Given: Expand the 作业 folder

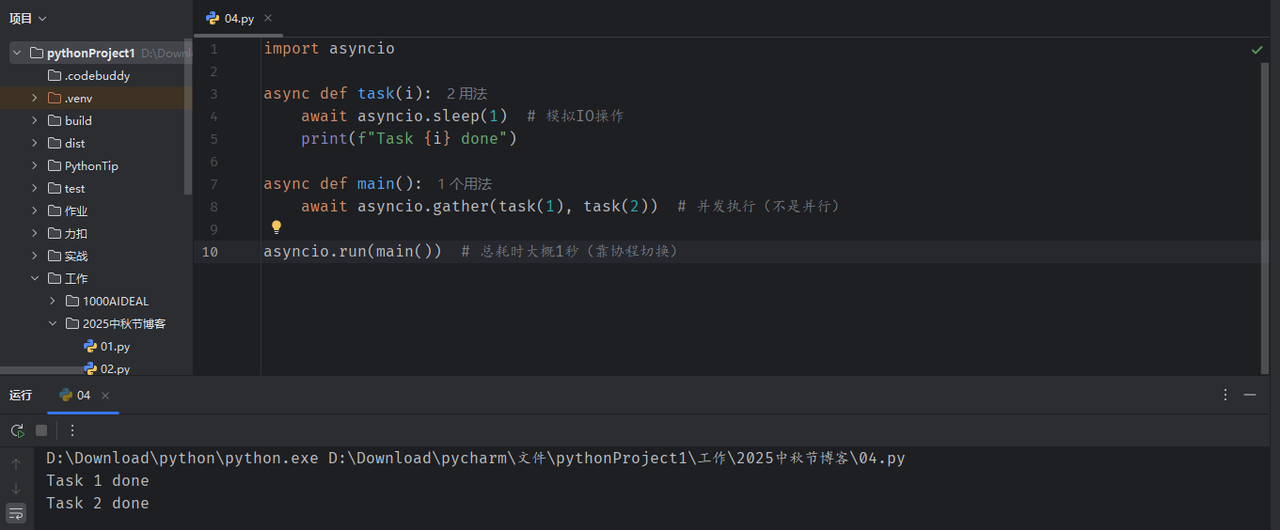Looking at the screenshot, I should 35,211.
